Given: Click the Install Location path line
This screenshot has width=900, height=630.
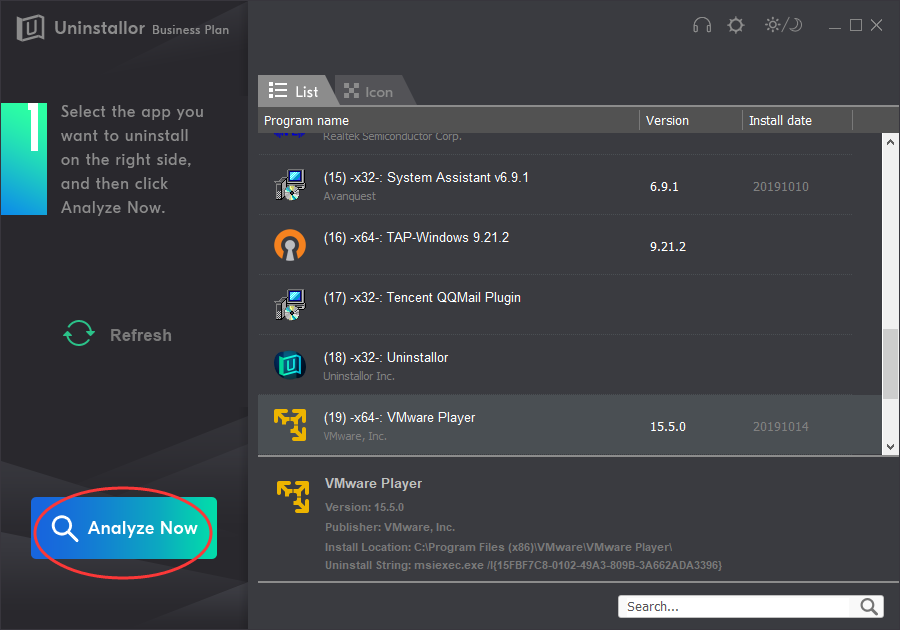Looking at the screenshot, I should tap(498, 547).
